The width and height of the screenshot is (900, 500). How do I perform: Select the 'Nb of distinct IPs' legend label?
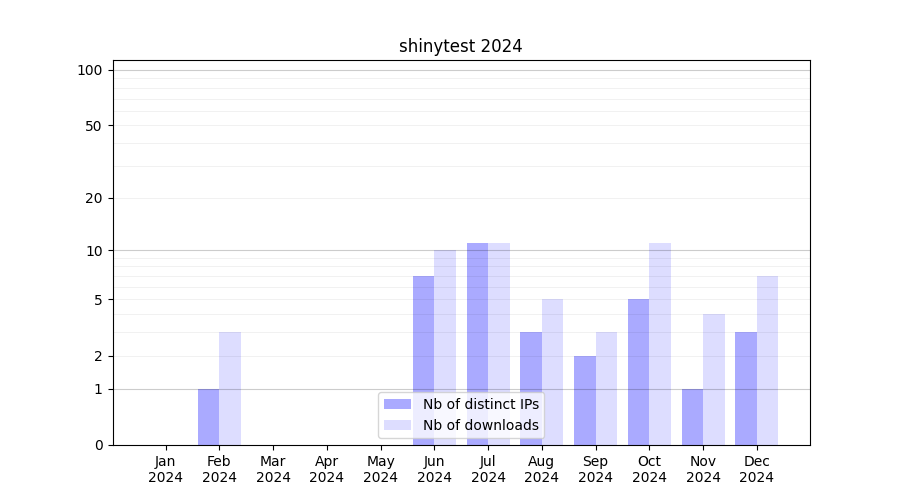480,404
